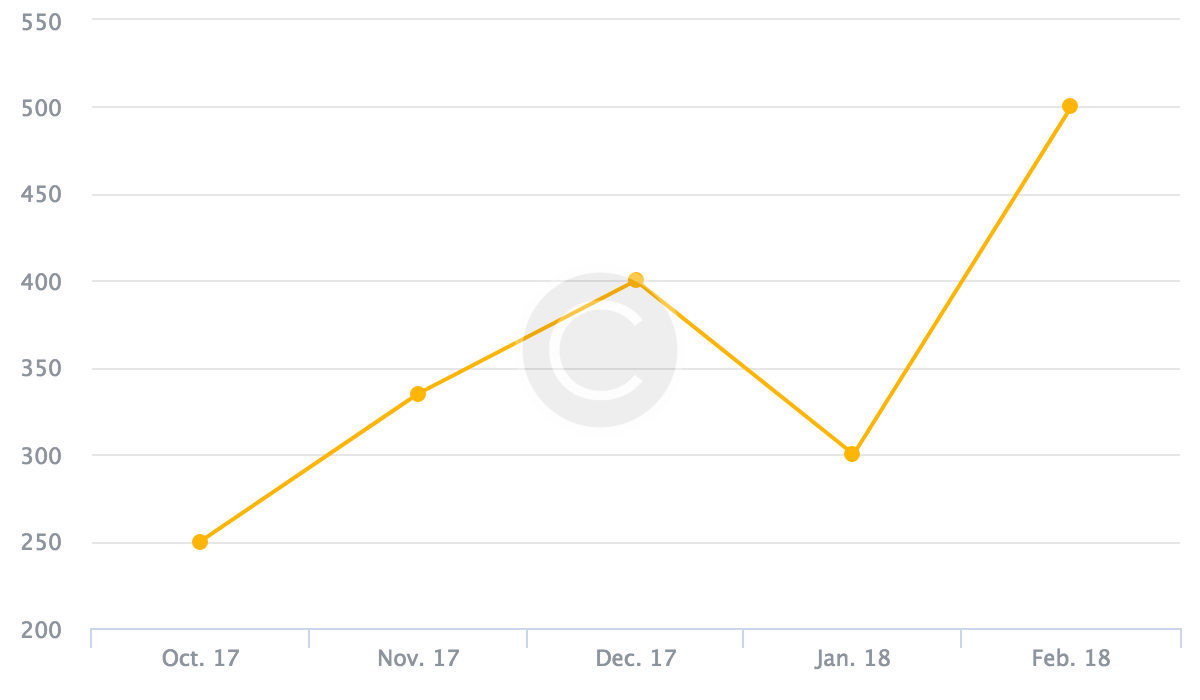Click the Feb. 18 x-axis label

[1069, 659]
